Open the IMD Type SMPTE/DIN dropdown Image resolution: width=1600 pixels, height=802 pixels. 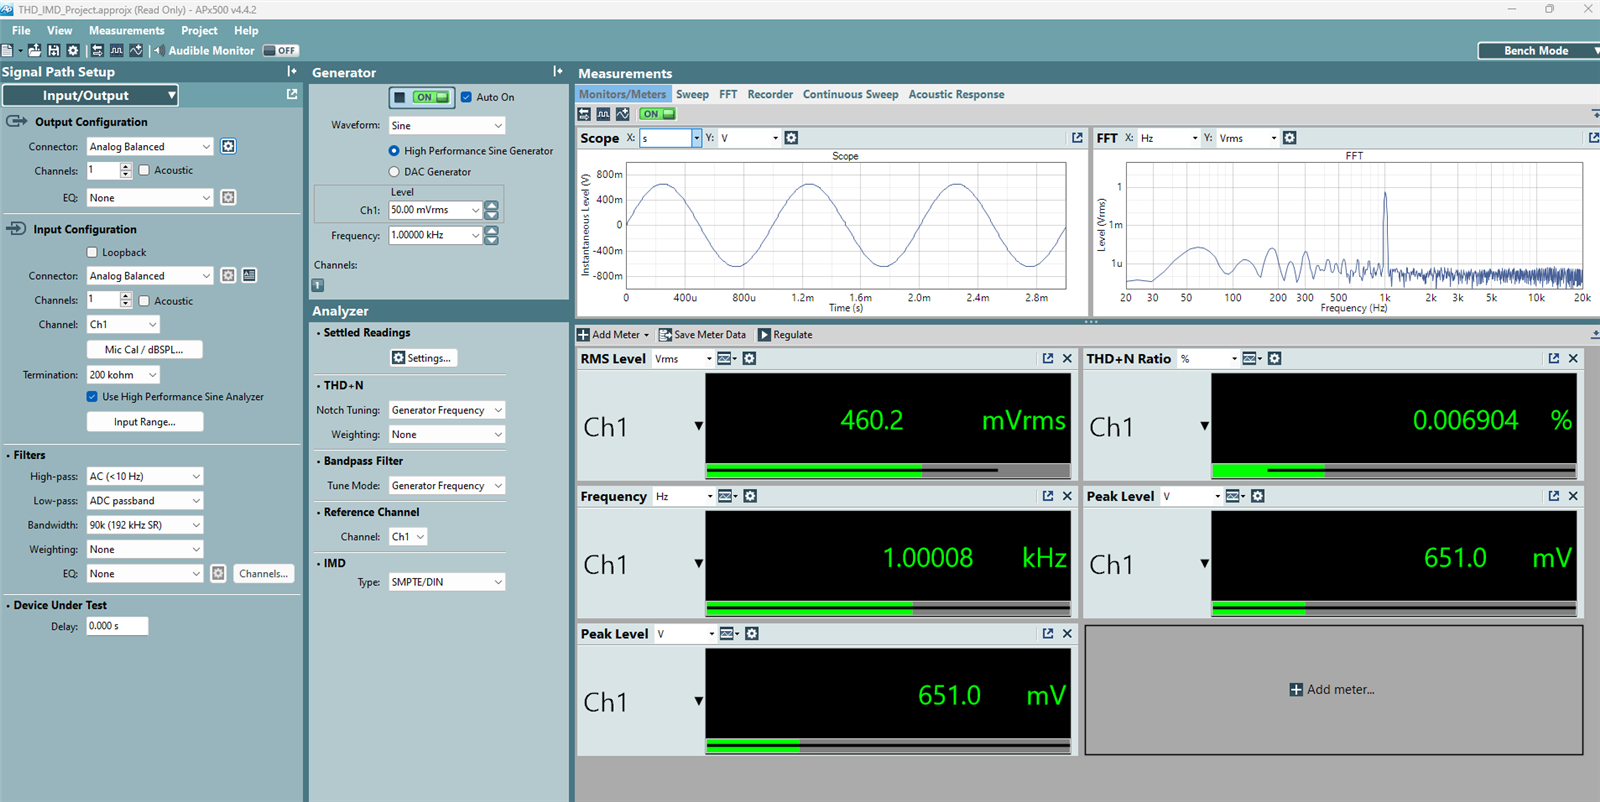pyautogui.click(x=447, y=582)
